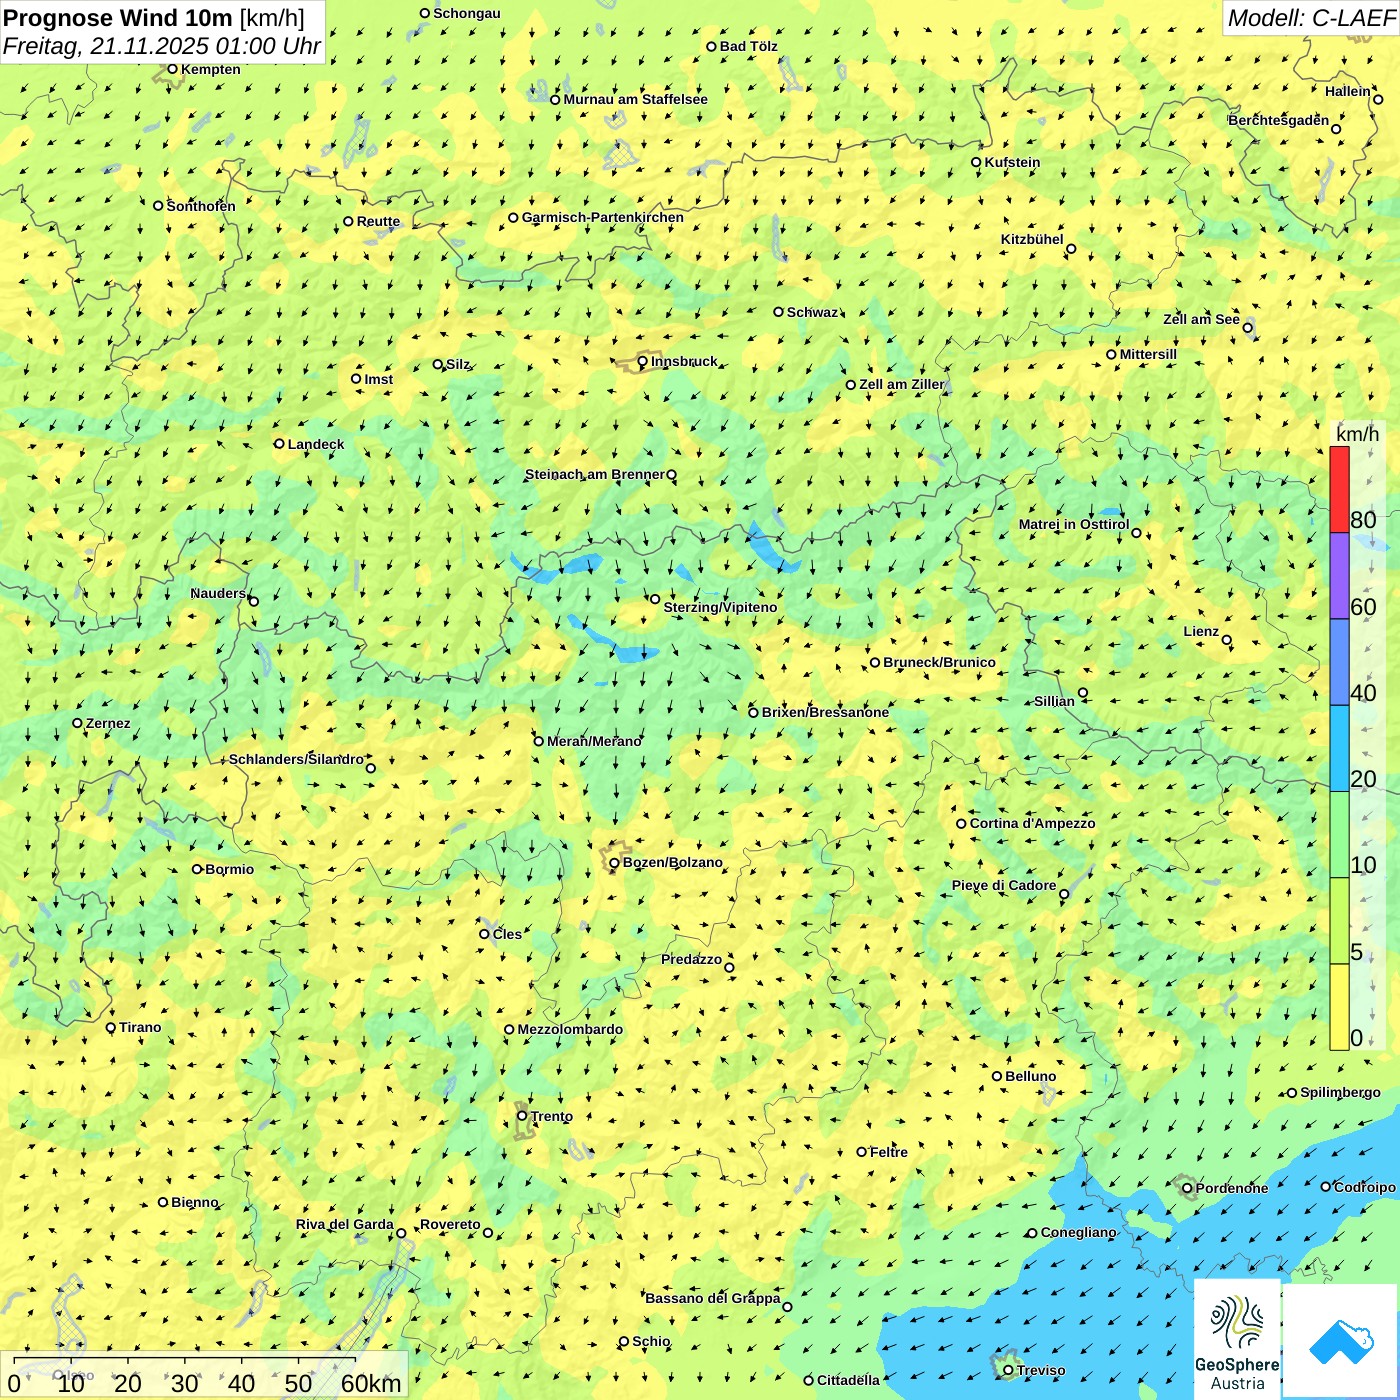Click the Zell am See location marker
1400x1400 pixels.
point(1247,328)
